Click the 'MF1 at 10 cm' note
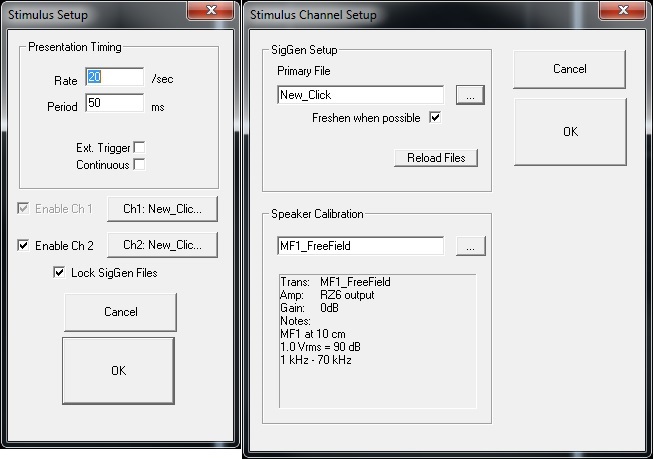Screen dimensions: 654x459 point(313,334)
